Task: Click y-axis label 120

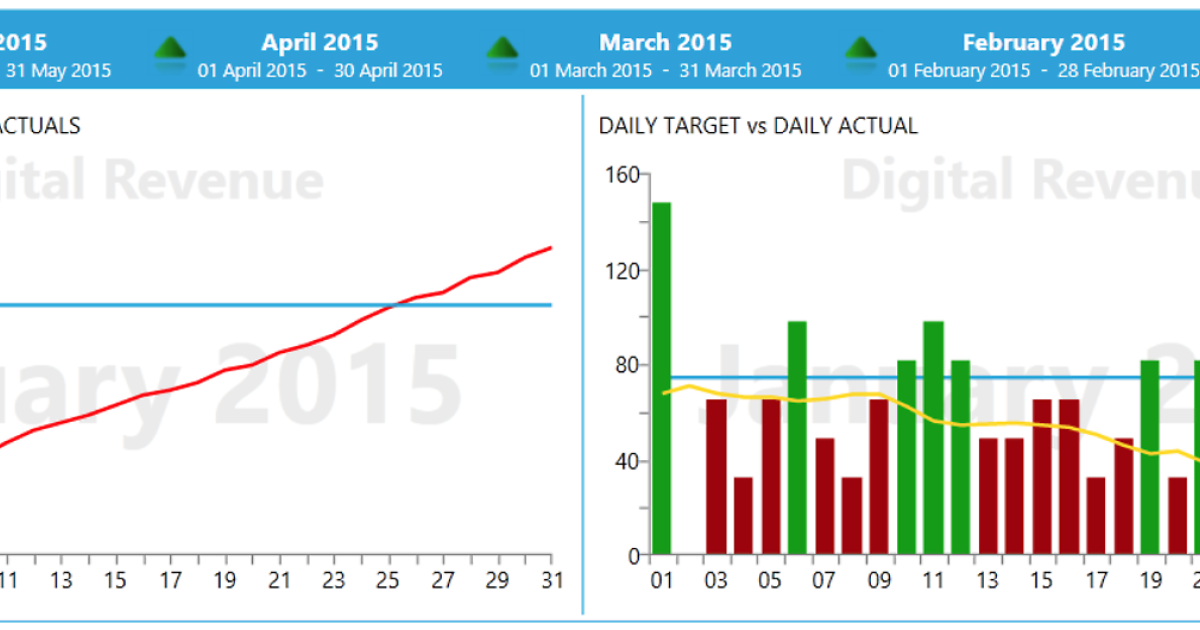Action: click(x=623, y=270)
